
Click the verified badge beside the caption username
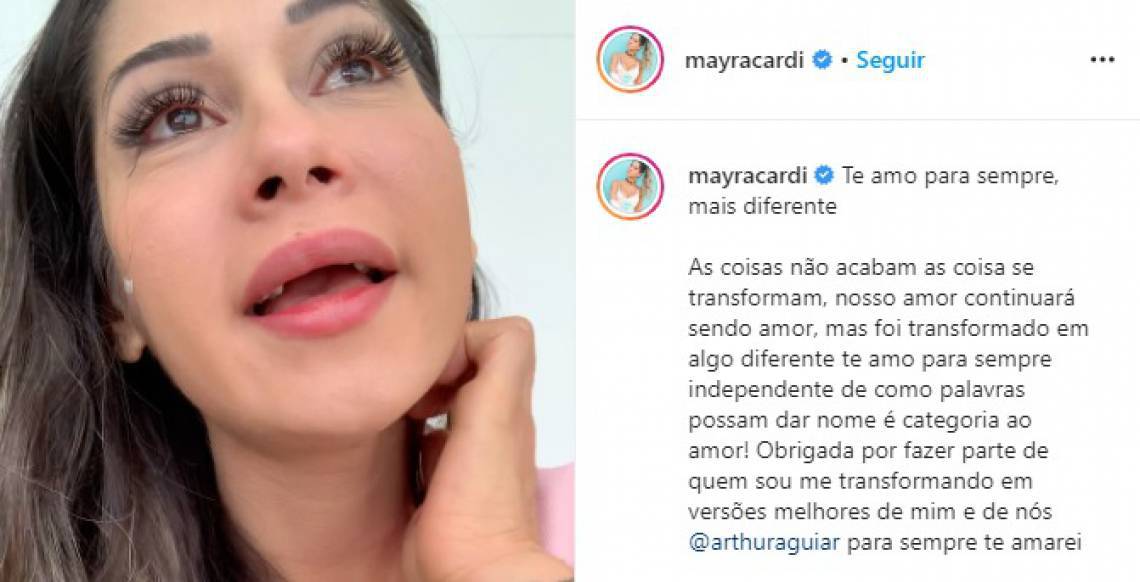(824, 175)
